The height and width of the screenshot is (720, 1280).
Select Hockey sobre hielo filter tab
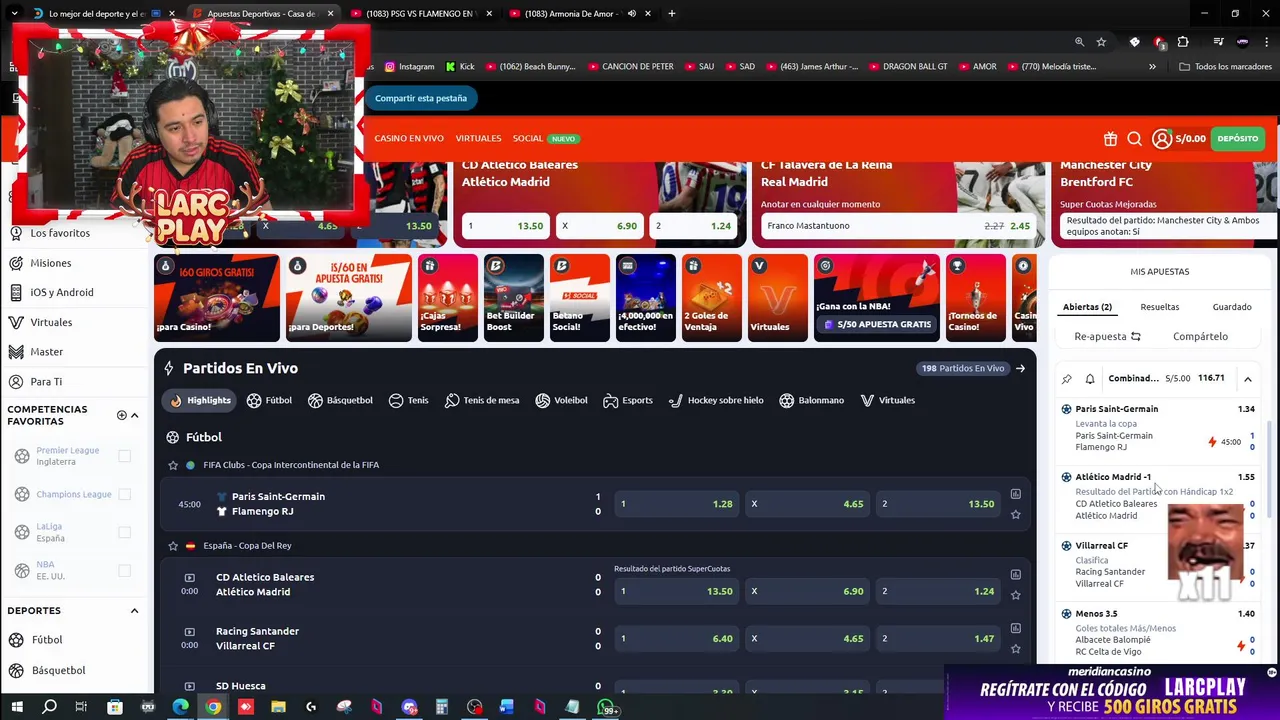(x=715, y=400)
